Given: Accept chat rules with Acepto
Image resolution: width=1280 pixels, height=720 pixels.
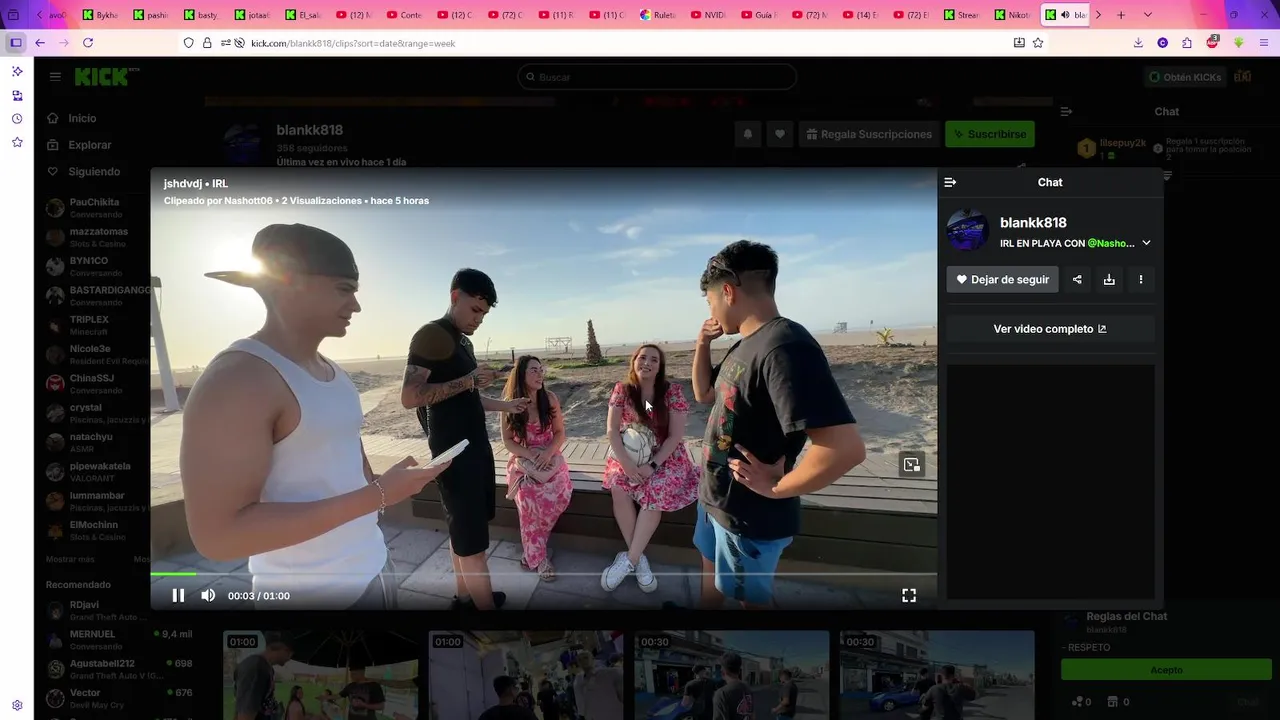Looking at the screenshot, I should click(1166, 670).
